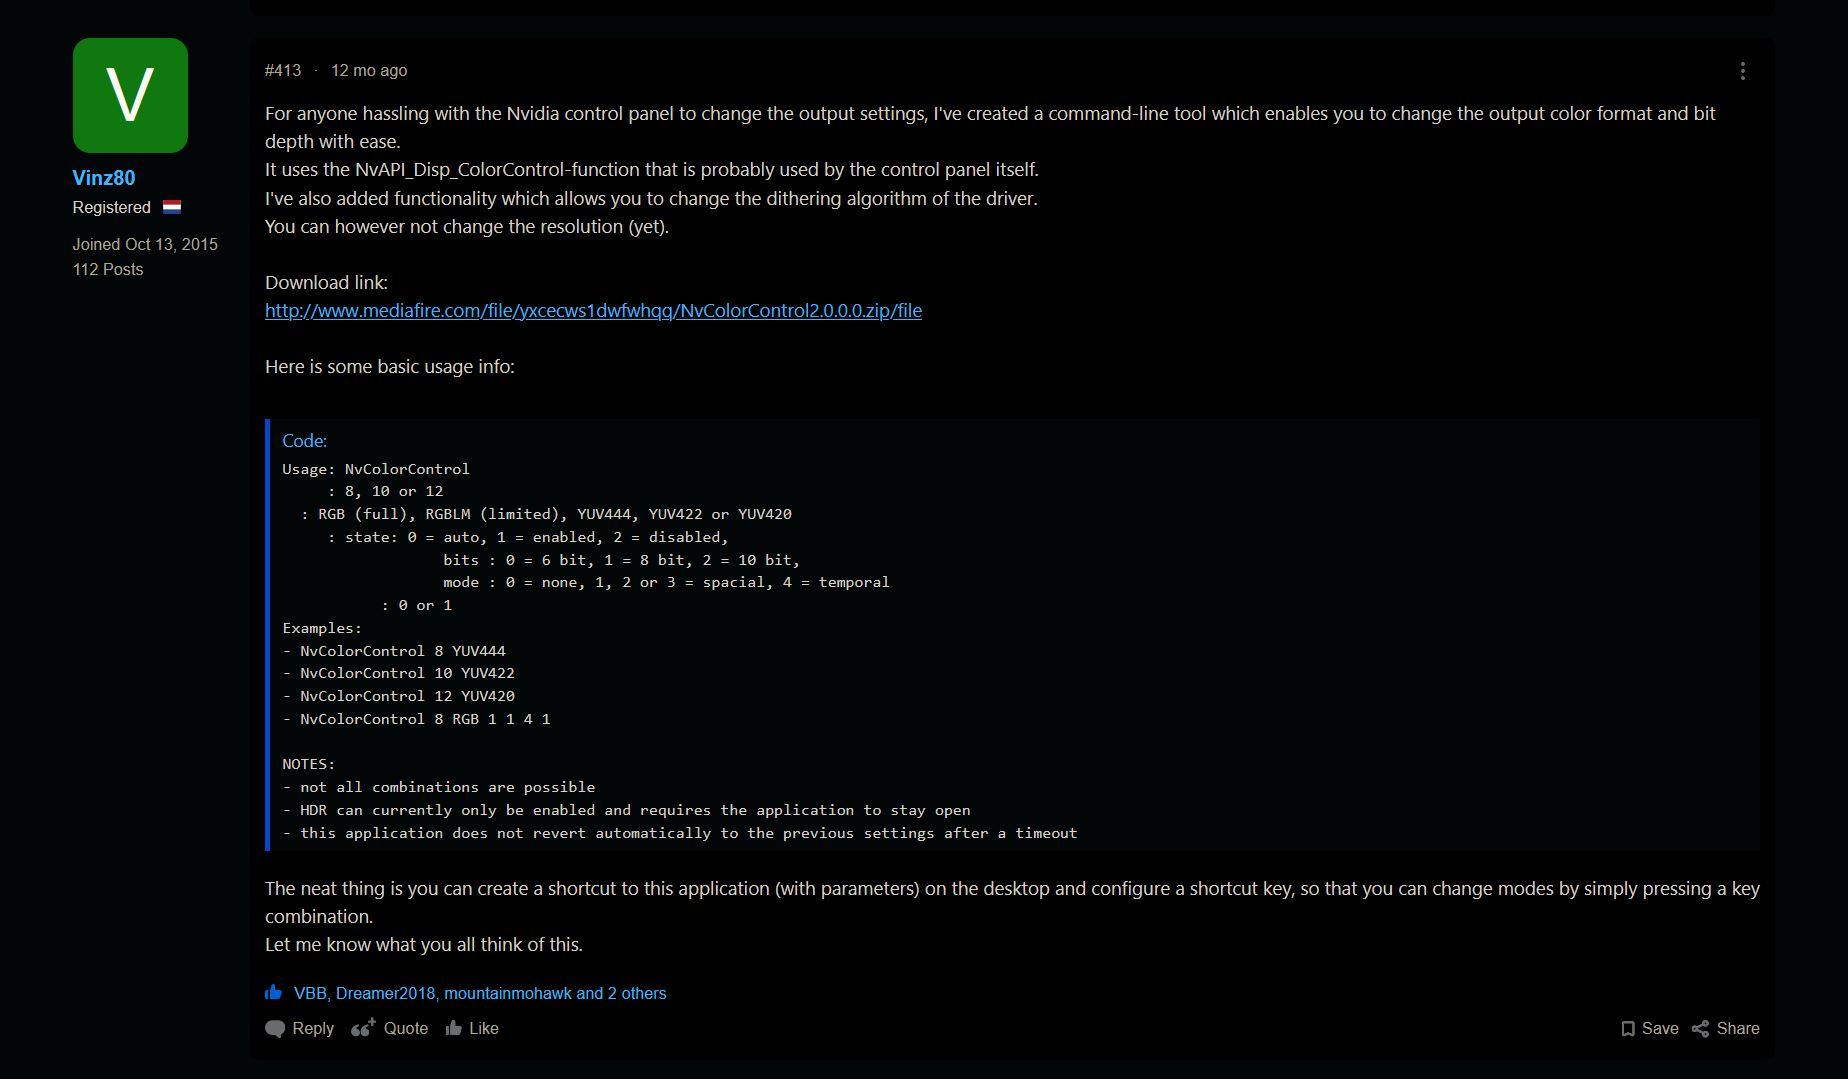
Task: Click the Quote icon
Action: point(363,1028)
